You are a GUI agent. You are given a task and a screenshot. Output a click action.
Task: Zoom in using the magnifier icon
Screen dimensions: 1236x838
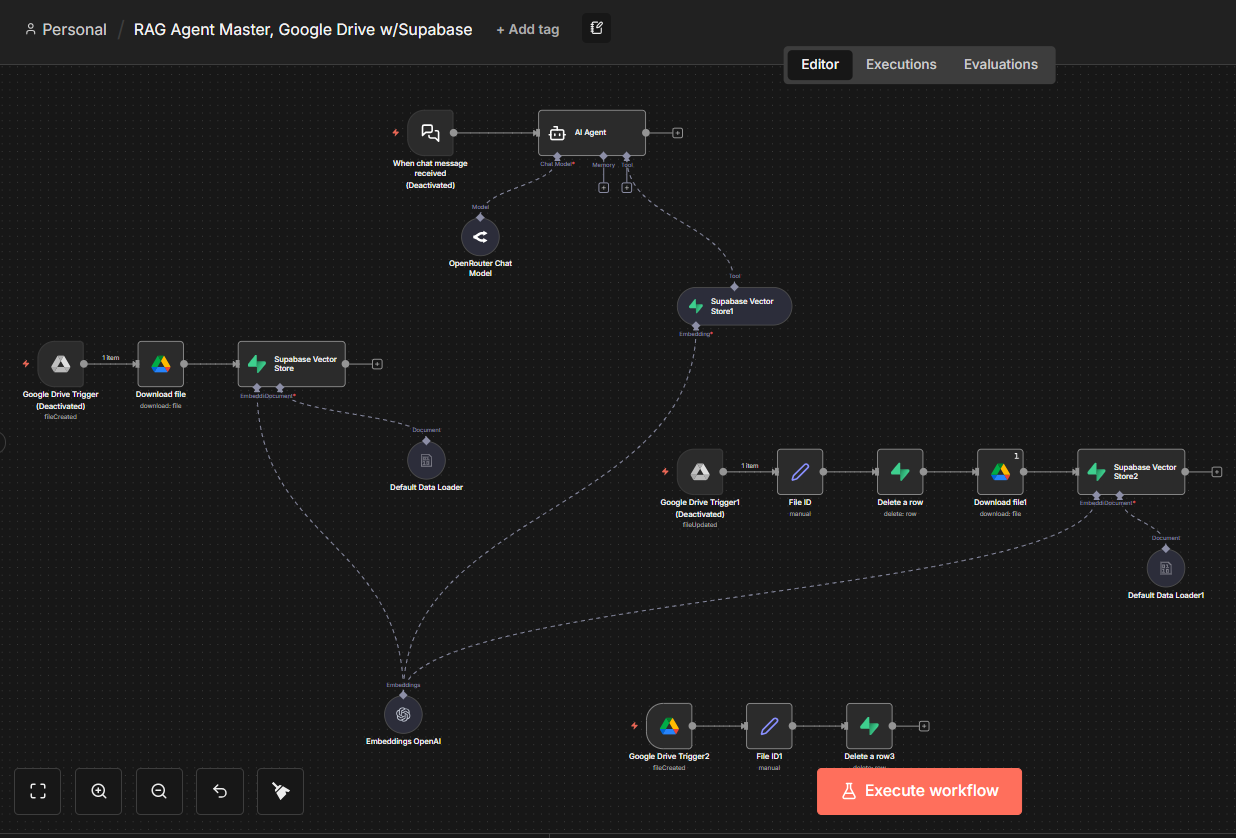pyautogui.click(x=98, y=791)
